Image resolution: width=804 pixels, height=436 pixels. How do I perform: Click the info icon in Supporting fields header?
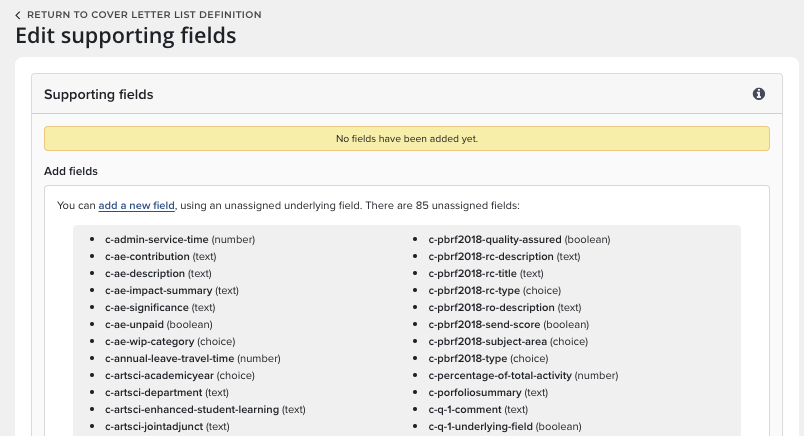tap(759, 94)
